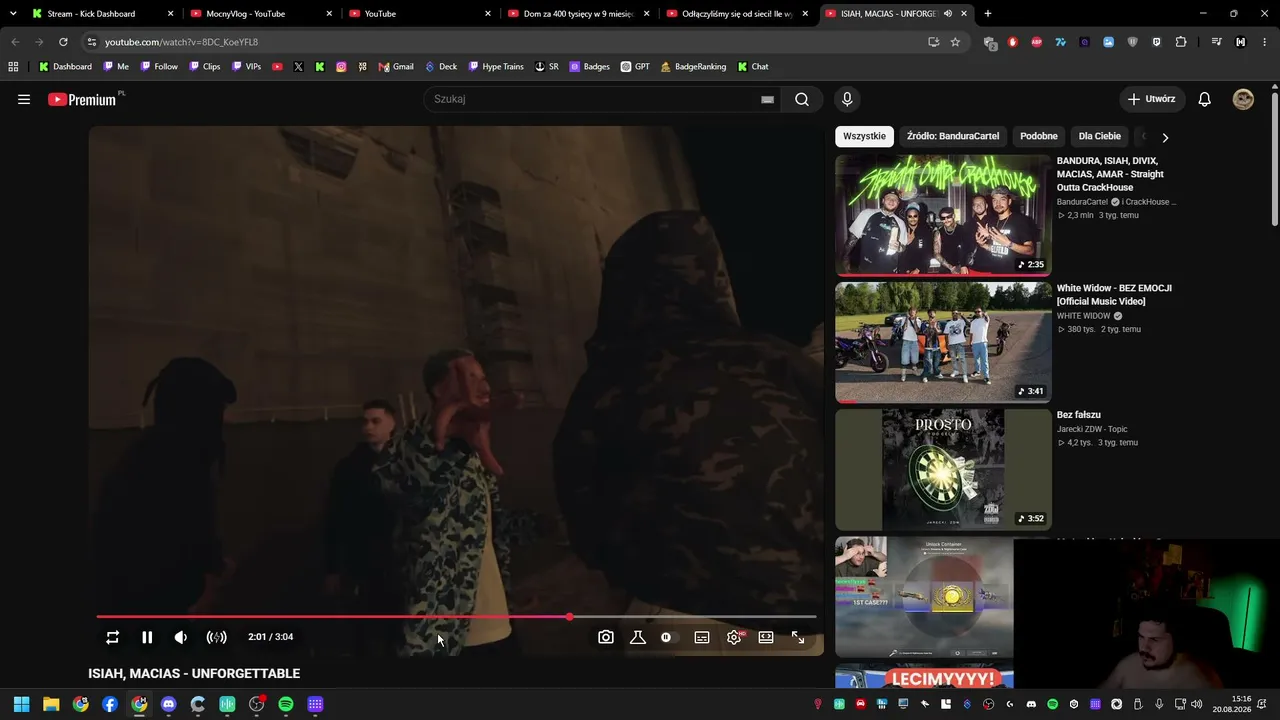Open Straight Outta CrackHouse video thumbnail
This screenshot has width=1280, height=720.
pyautogui.click(x=943, y=214)
